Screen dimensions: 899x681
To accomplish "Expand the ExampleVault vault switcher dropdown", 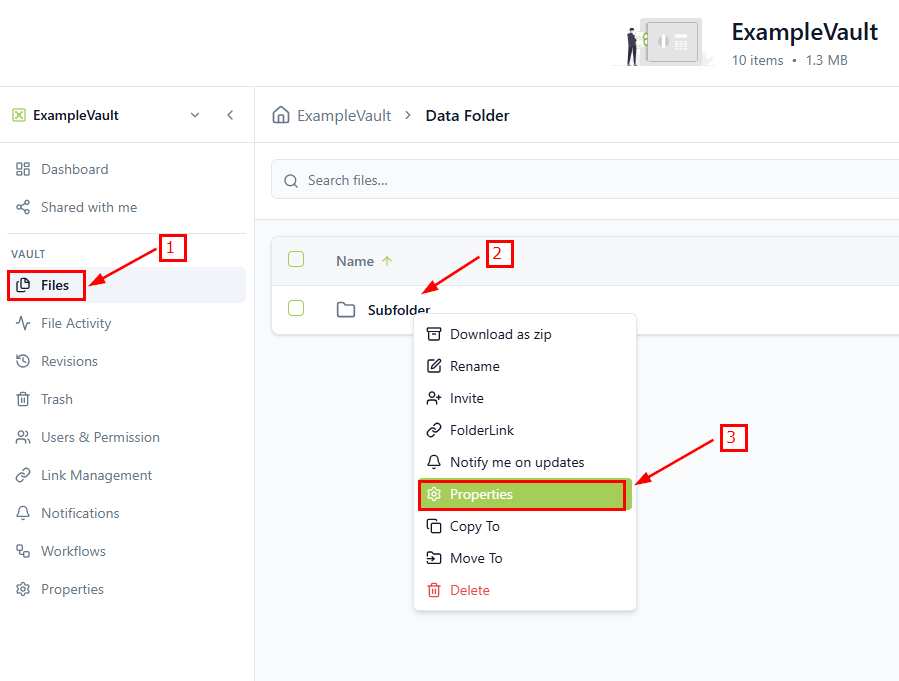I will [x=195, y=115].
